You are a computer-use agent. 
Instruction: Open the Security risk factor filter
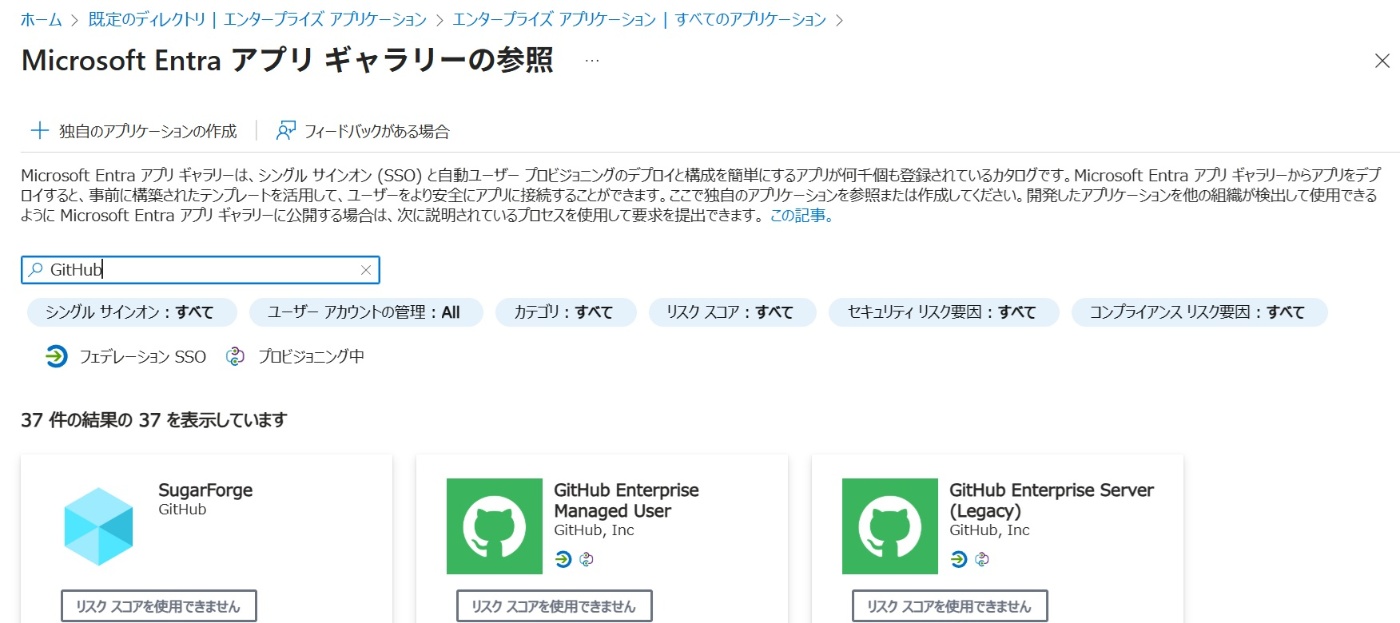click(x=944, y=312)
